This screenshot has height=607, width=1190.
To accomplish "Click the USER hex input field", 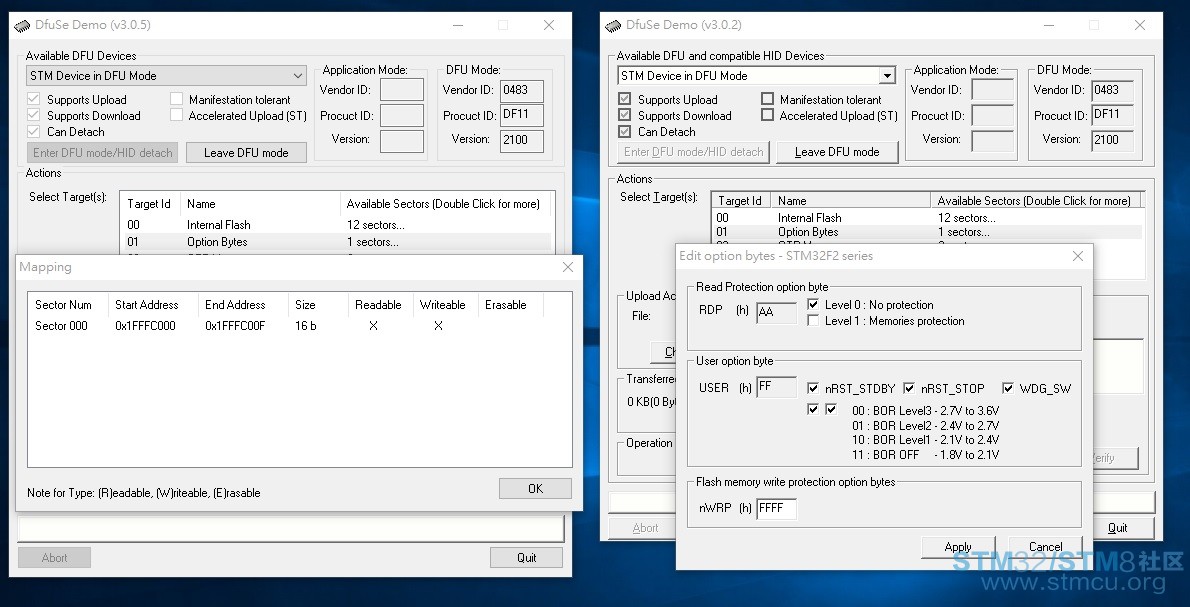I will [776, 387].
